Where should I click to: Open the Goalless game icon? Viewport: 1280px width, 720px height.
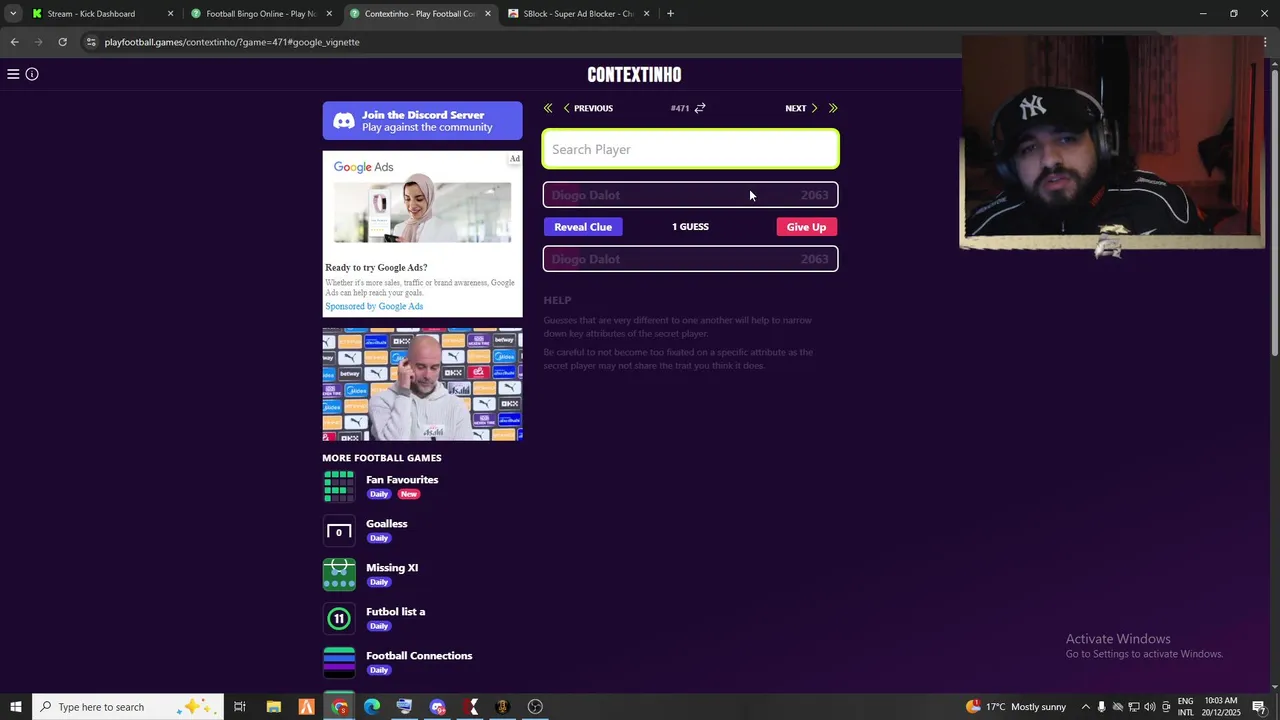click(x=339, y=530)
